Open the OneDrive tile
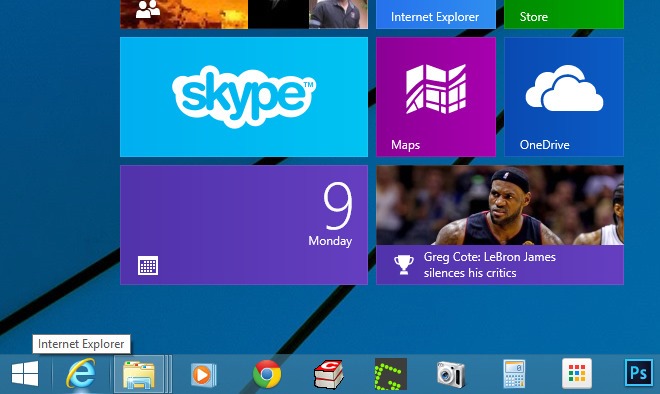The image size is (660, 394). coord(564,97)
